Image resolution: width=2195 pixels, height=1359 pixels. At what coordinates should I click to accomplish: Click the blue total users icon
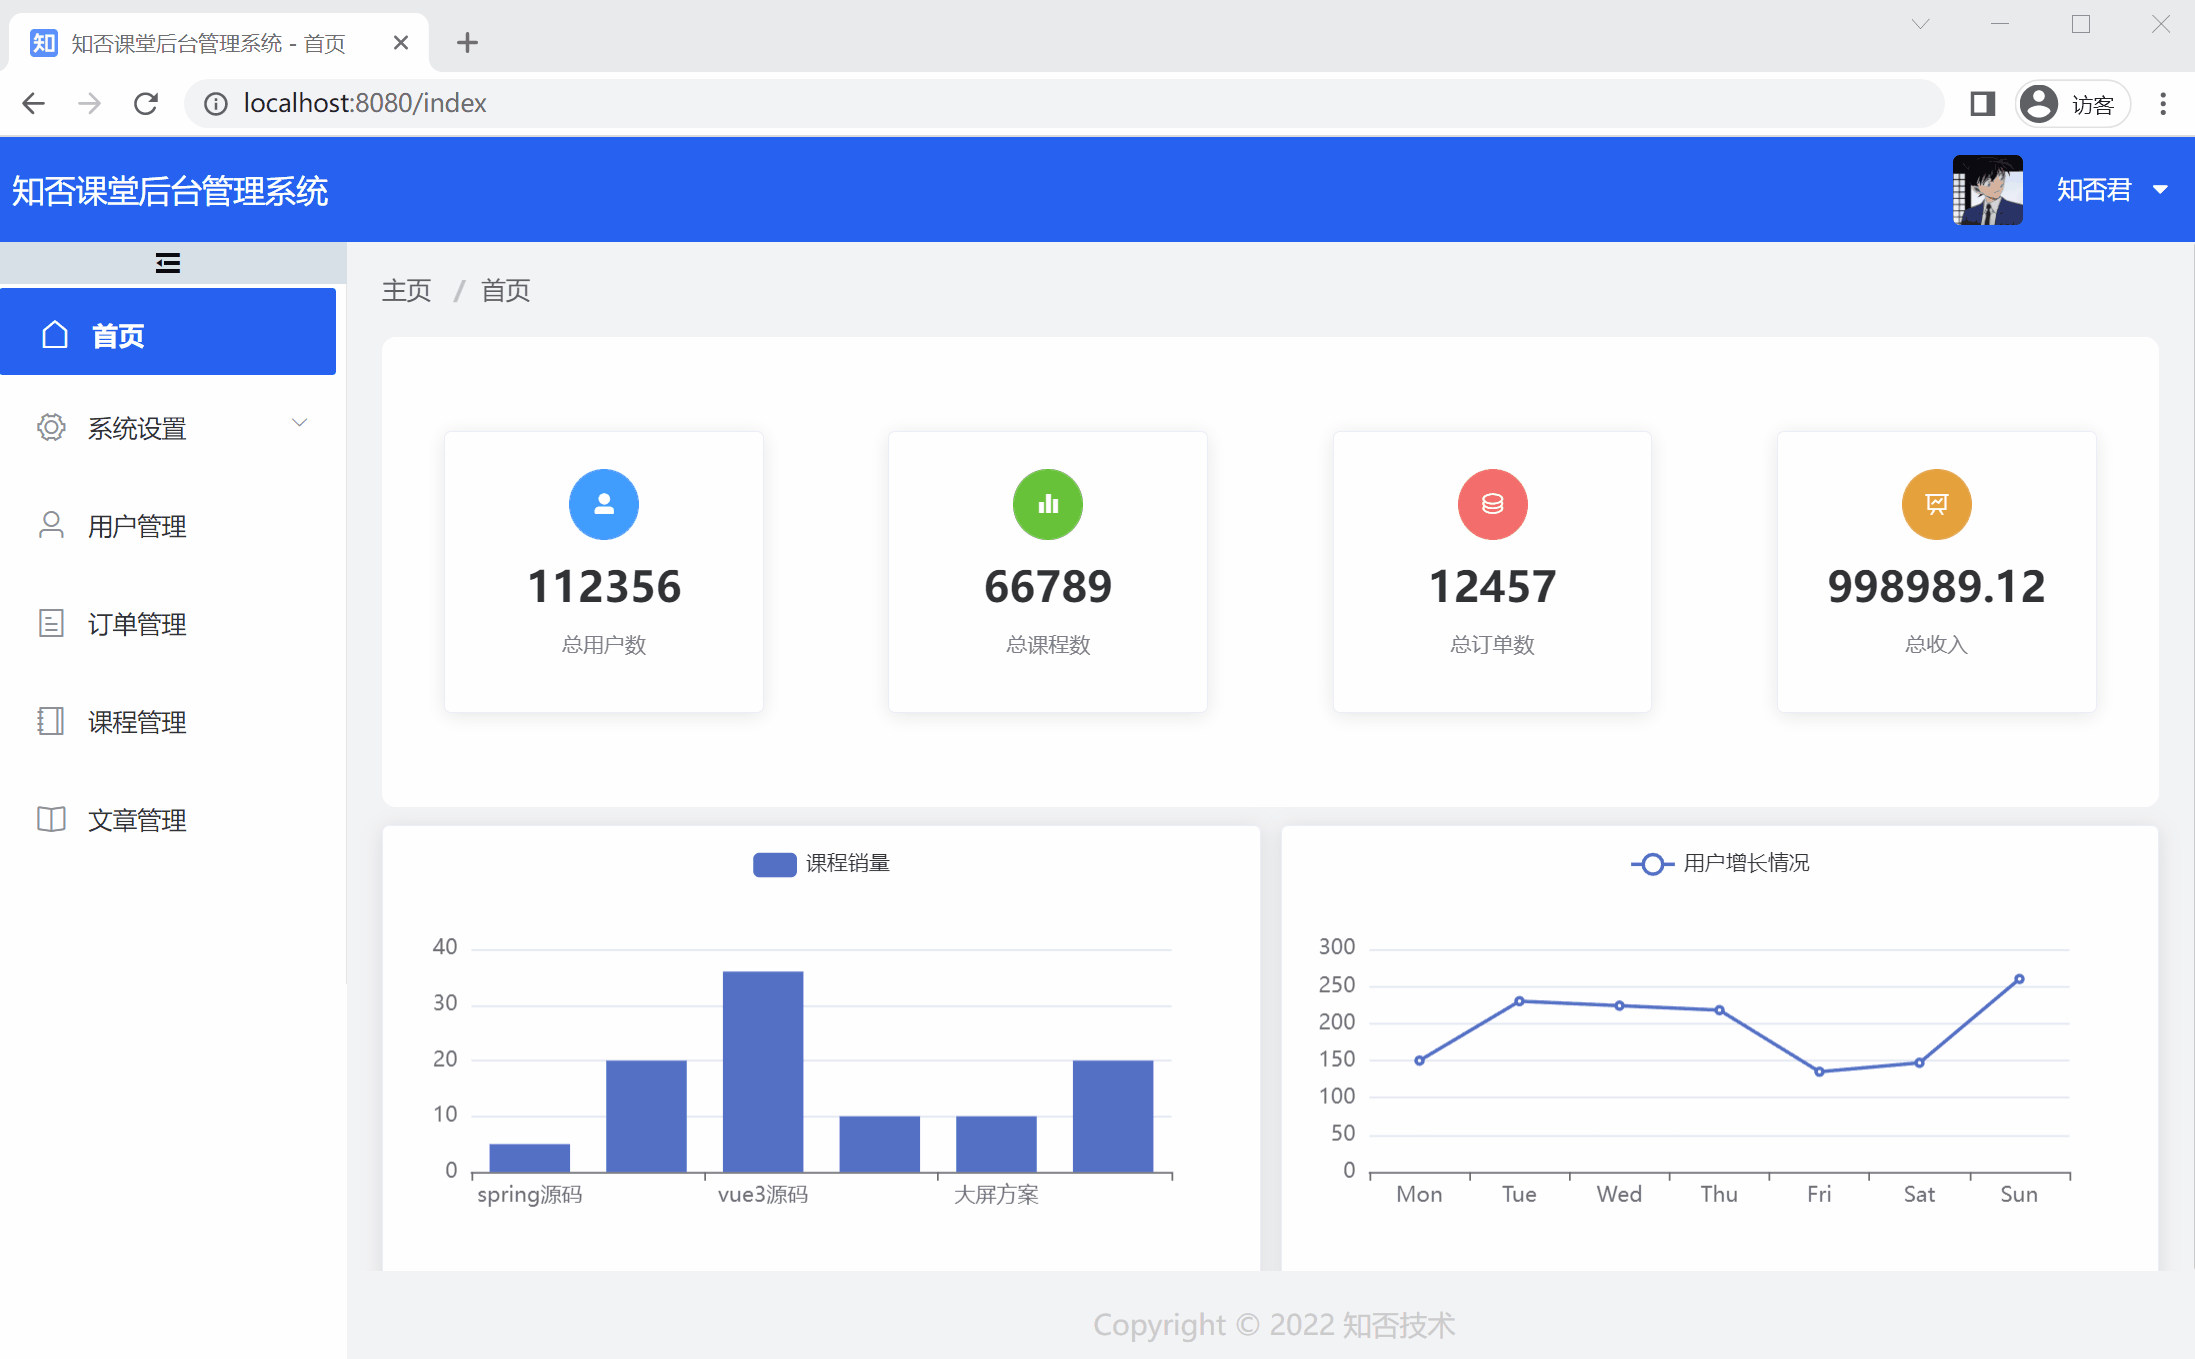[x=603, y=504]
